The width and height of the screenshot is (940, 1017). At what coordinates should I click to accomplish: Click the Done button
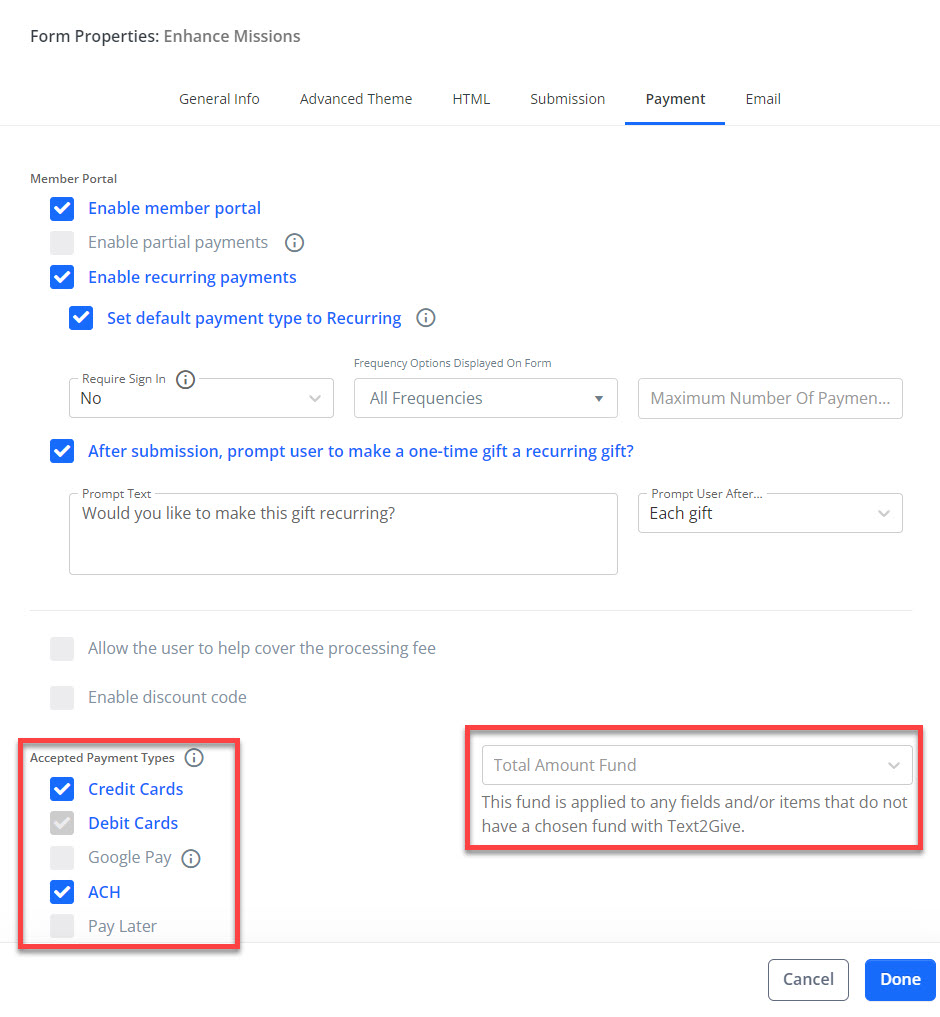point(900,979)
